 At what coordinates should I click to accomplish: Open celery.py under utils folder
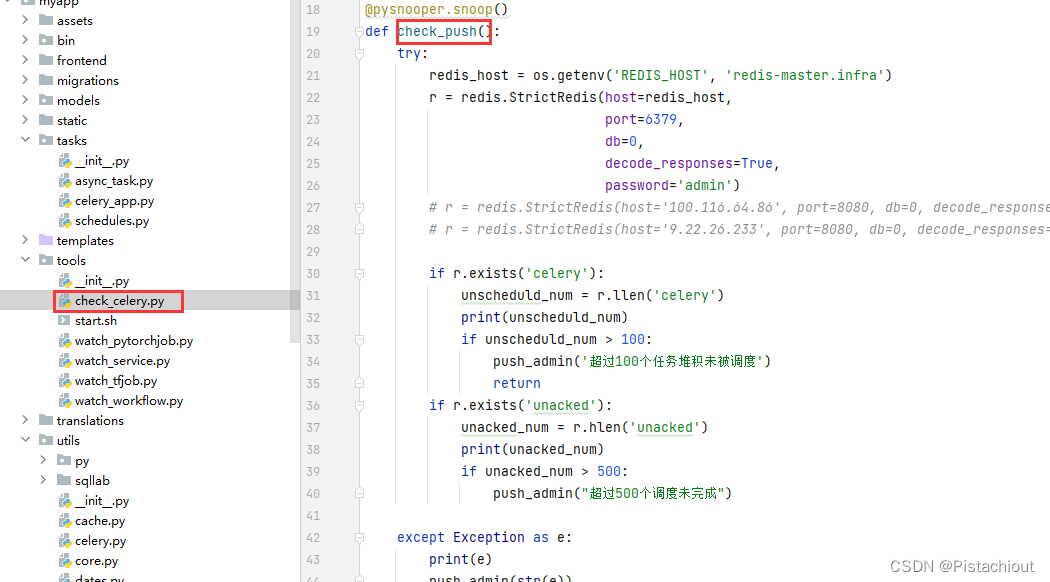[100, 540]
